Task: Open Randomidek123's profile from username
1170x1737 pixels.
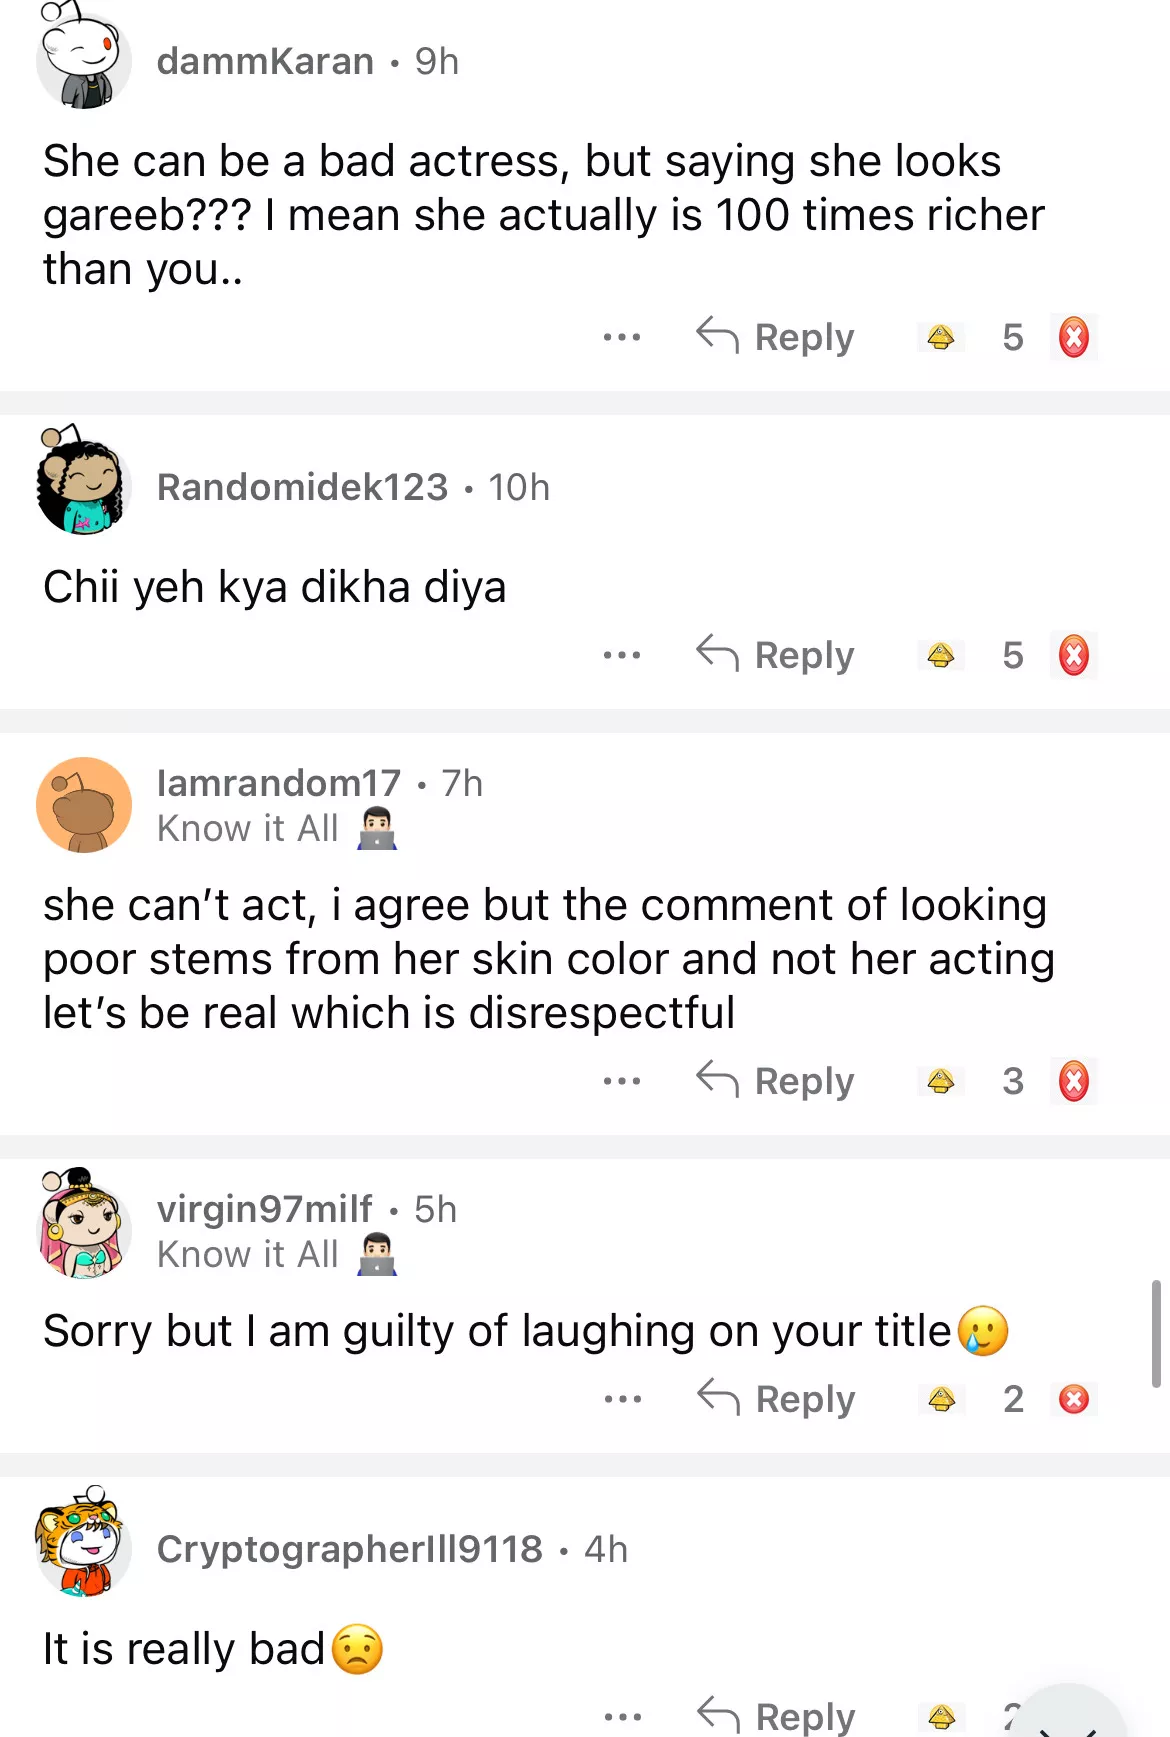Action: pos(302,487)
